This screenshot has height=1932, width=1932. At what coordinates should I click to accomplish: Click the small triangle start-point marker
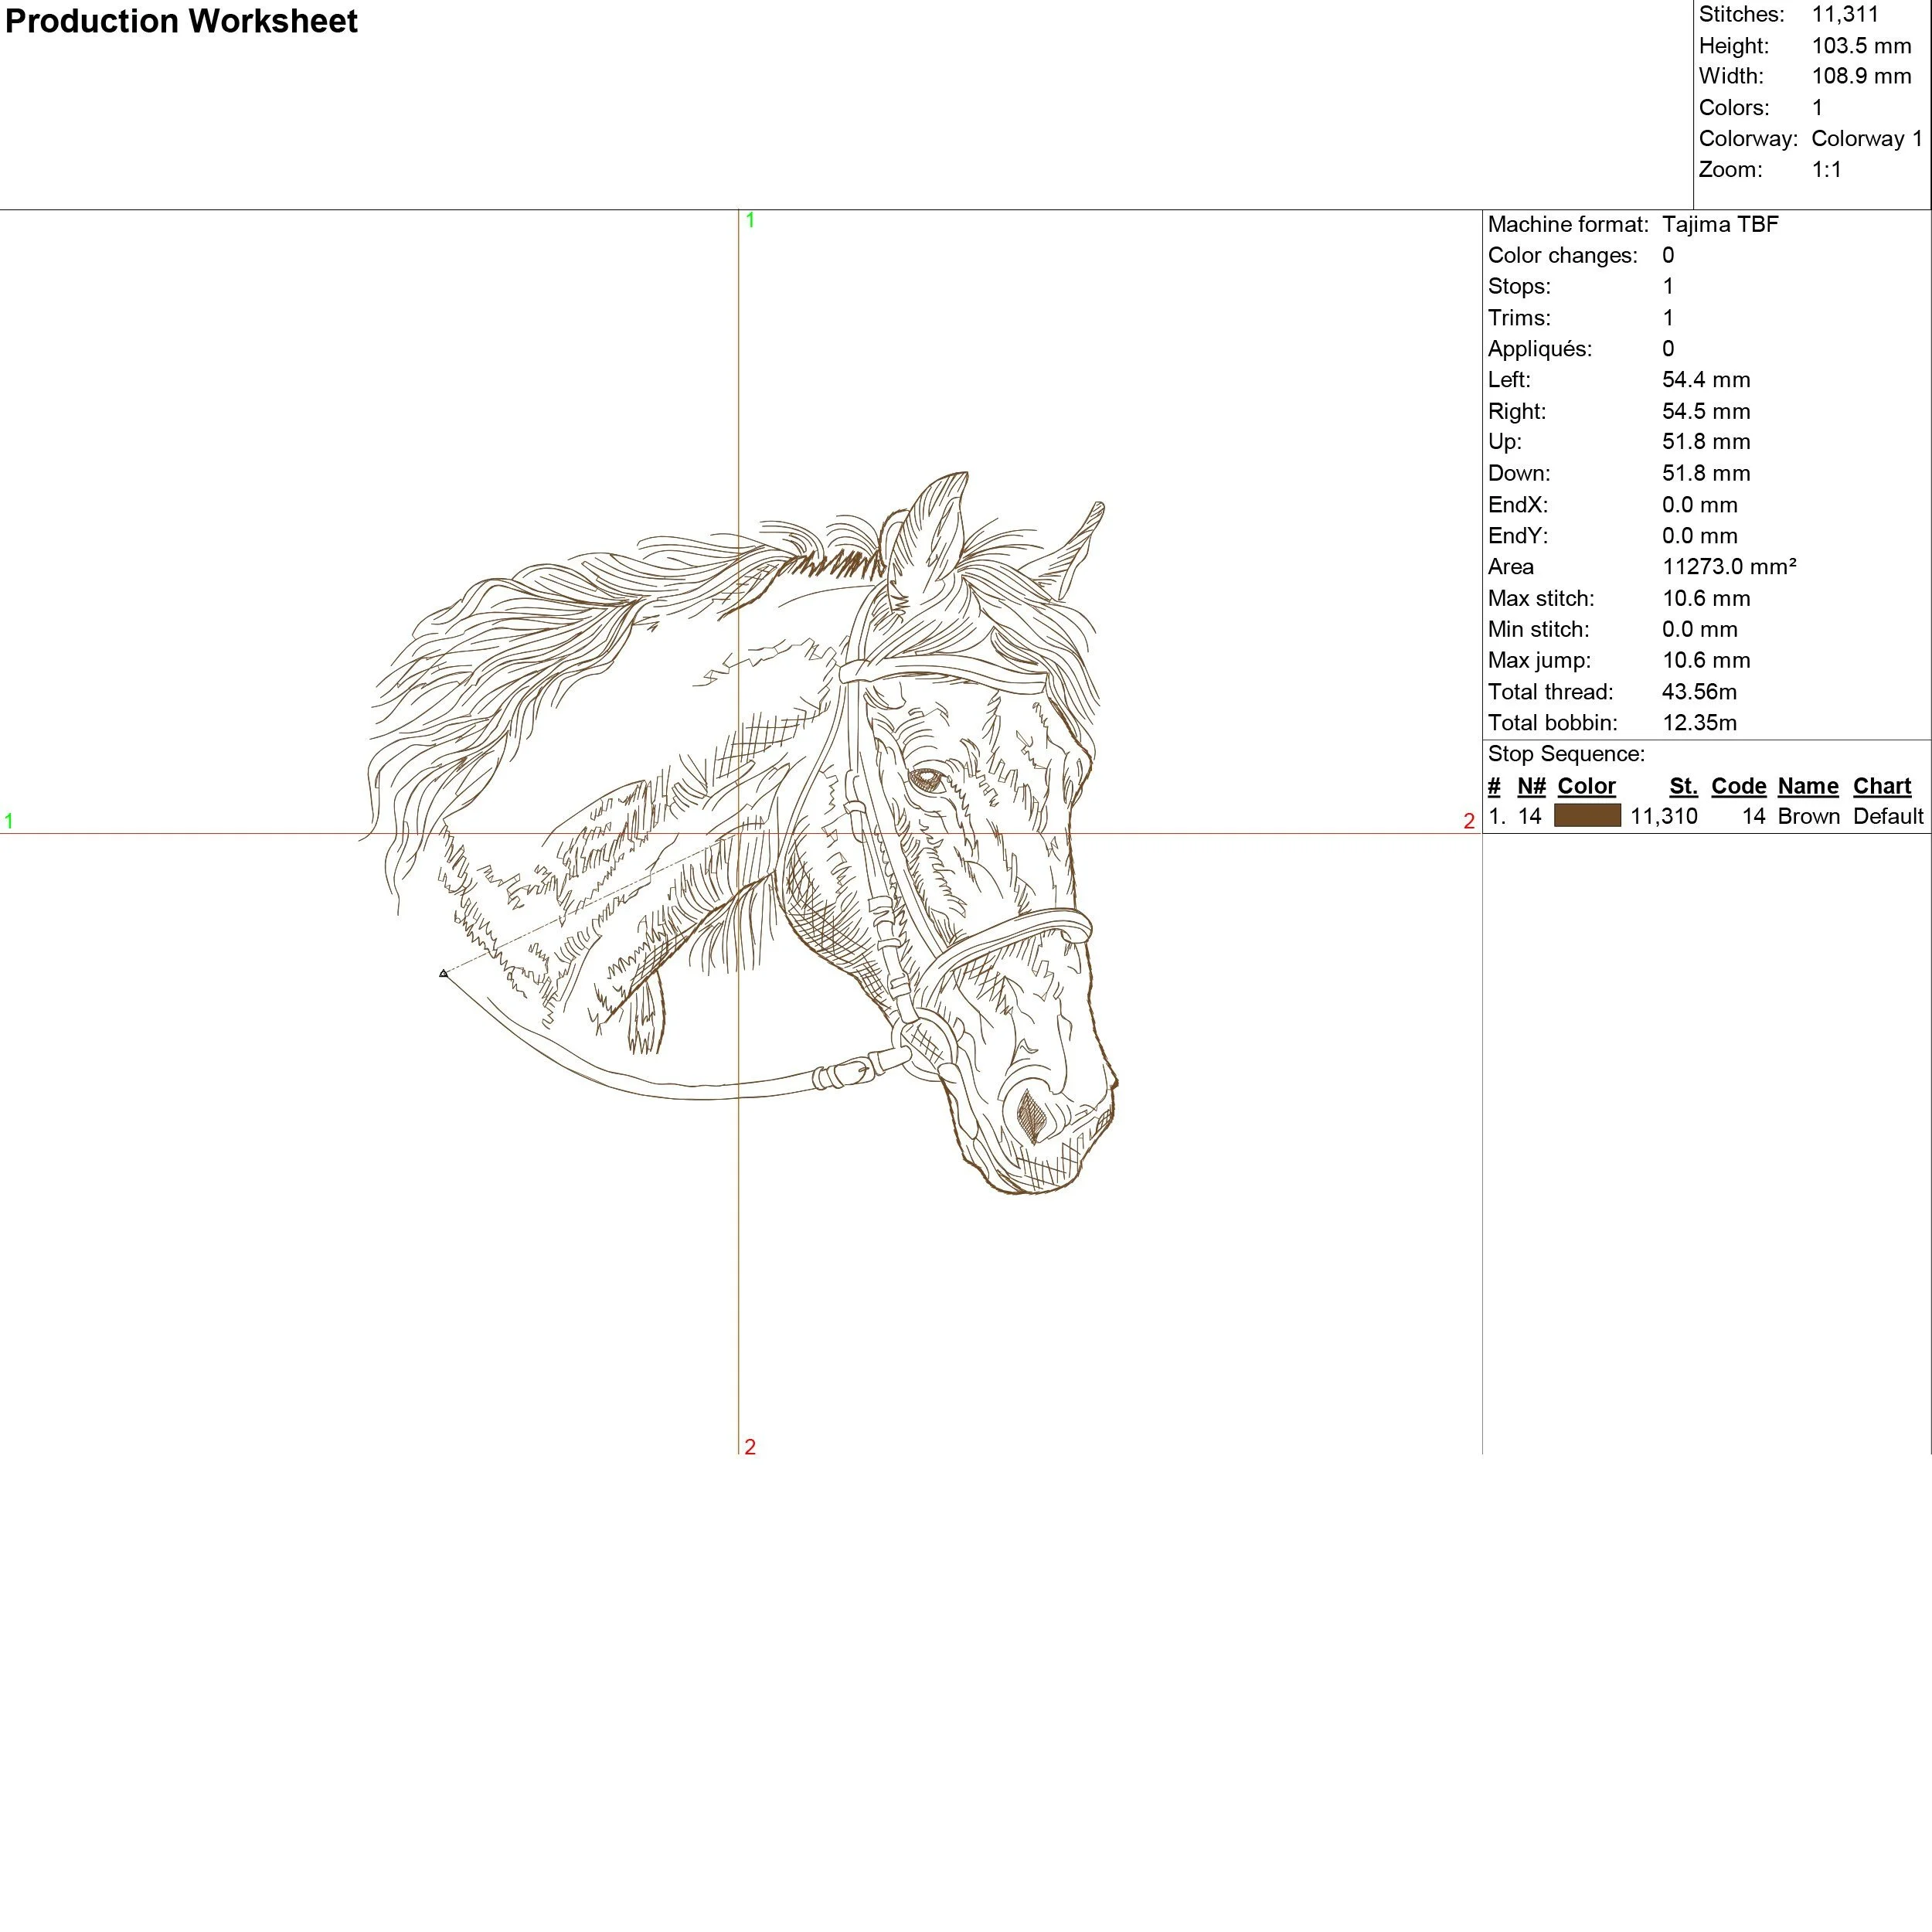click(443, 973)
